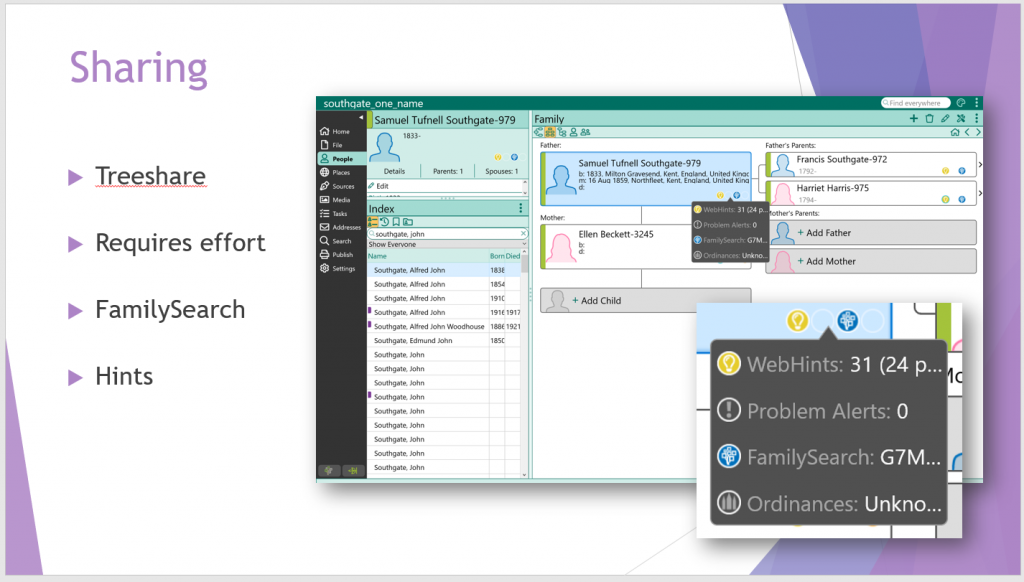Click the pencil edit icon in Family header
1024x582 pixels.
click(x=945, y=119)
